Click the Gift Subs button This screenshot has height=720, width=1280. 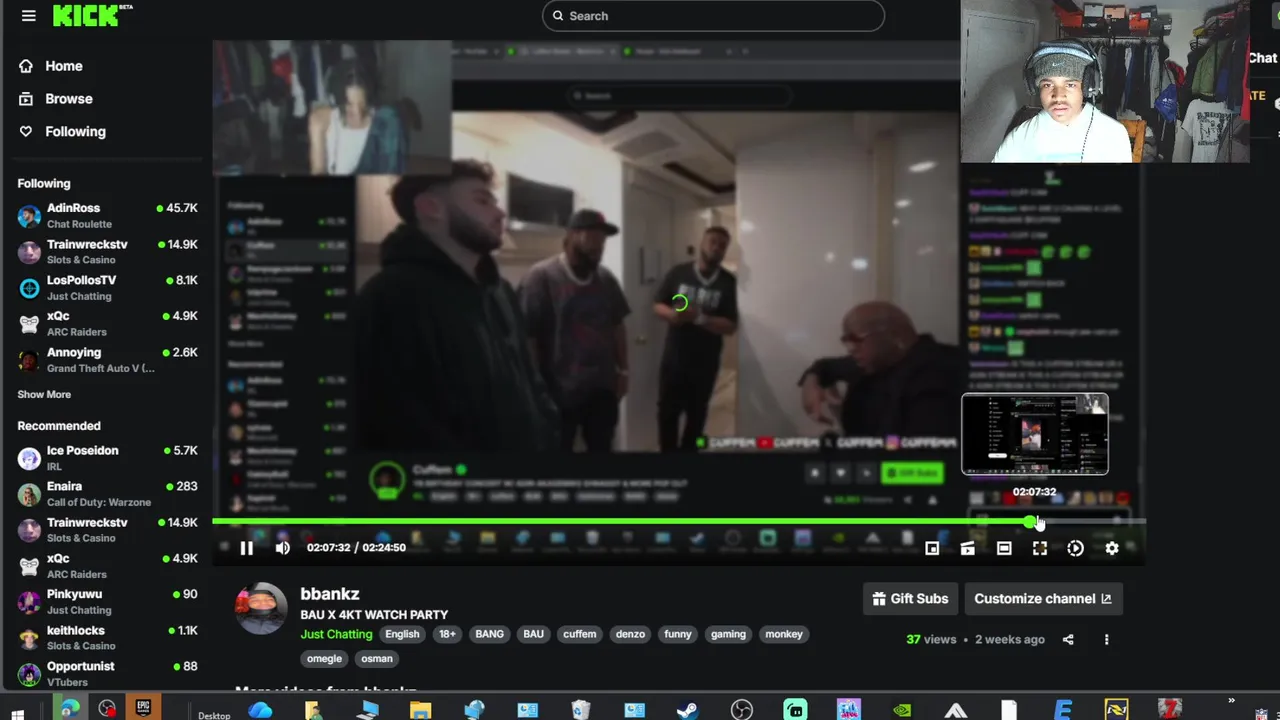click(x=910, y=599)
